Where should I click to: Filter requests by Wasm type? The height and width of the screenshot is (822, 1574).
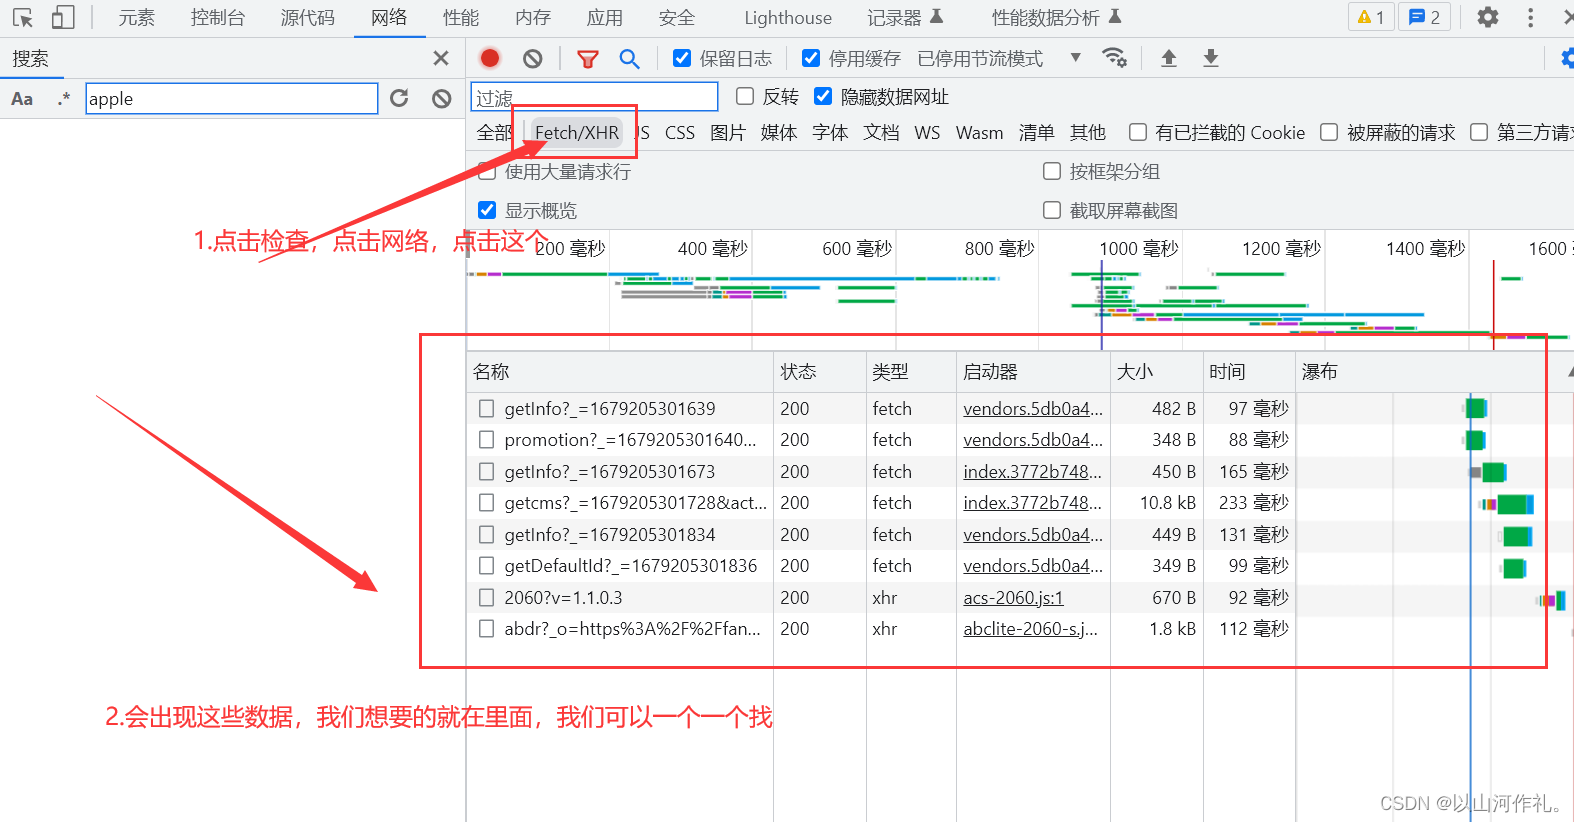click(x=979, y=132)
